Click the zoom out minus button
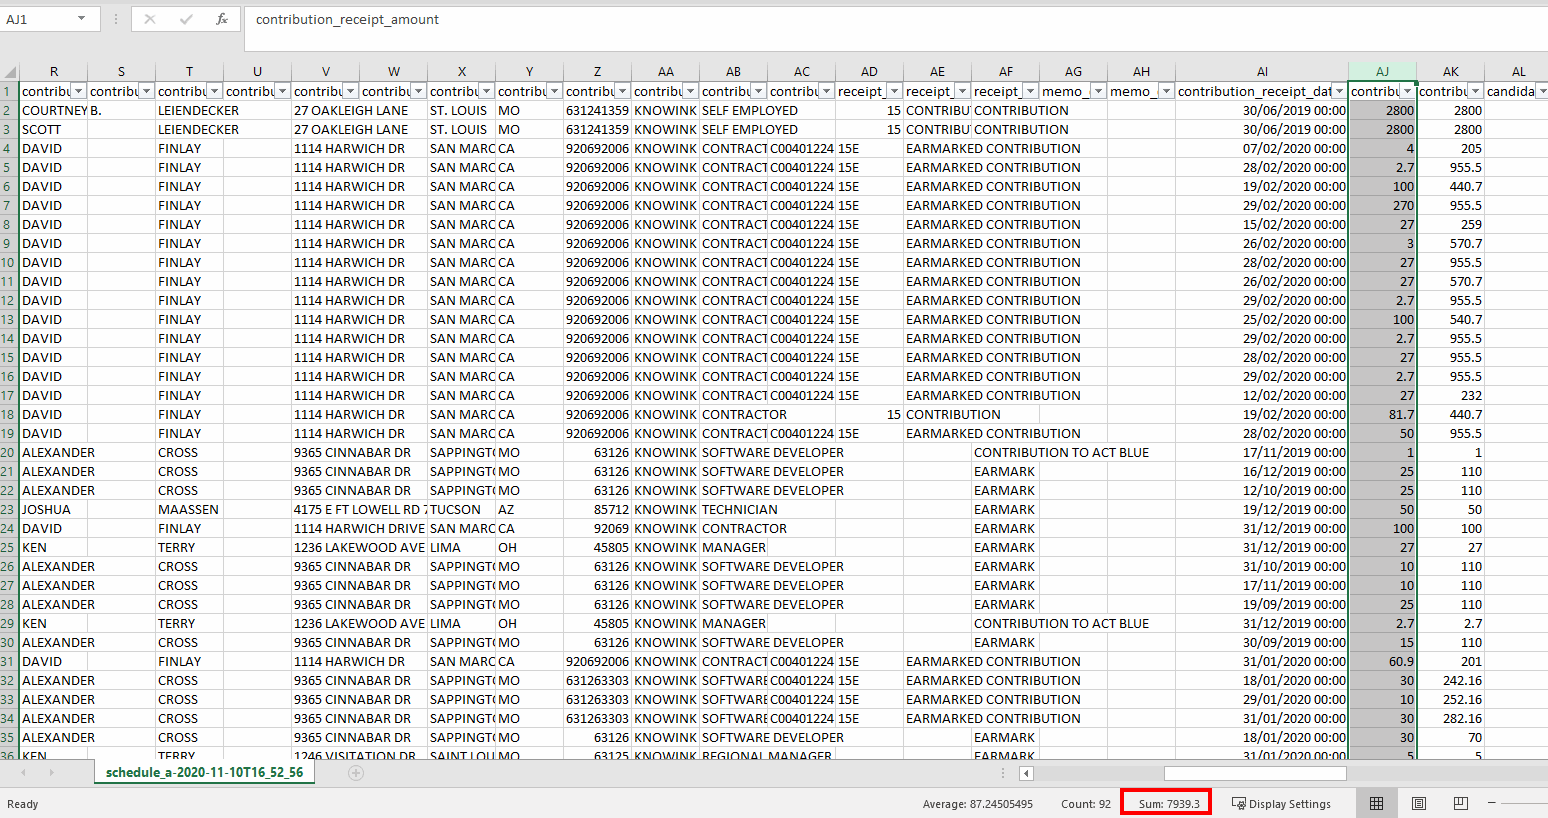Viewport: 1548px width, 818px height. [1491, 803]
